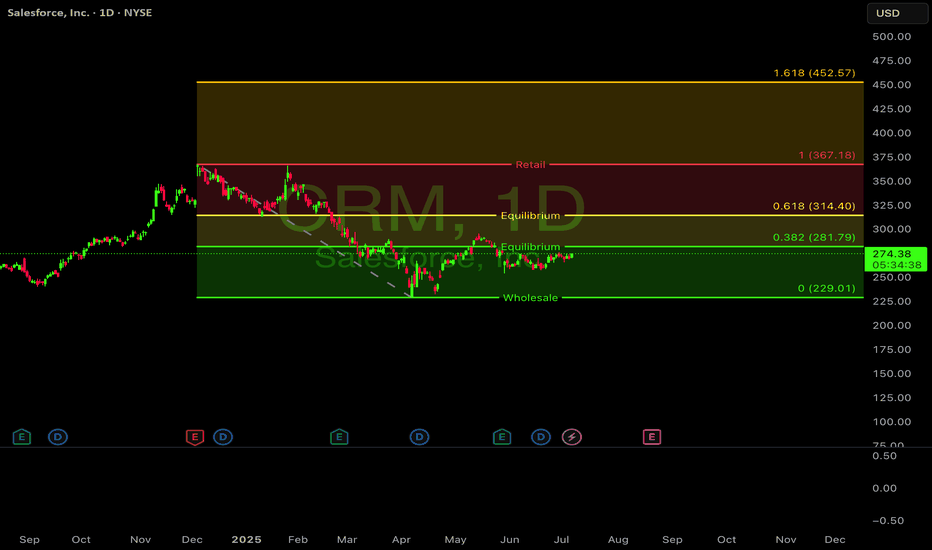Click the dividend marker under April
This screenshot has width=932, height=550.
[419, 437]
